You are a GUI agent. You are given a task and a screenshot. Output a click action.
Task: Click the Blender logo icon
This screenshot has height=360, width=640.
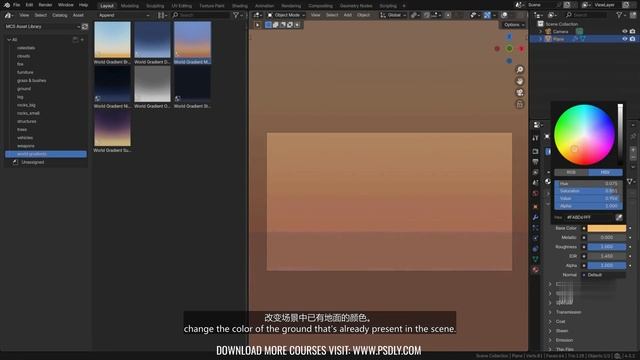pos(7,5)
